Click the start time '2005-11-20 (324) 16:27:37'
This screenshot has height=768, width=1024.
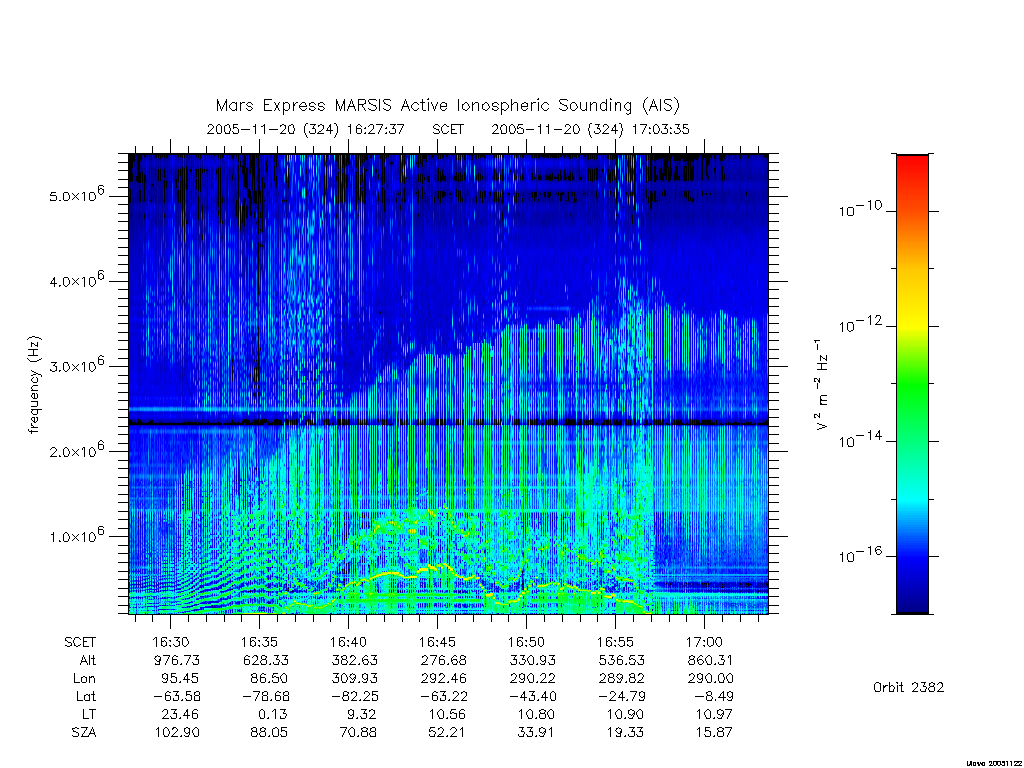[306, 129]
